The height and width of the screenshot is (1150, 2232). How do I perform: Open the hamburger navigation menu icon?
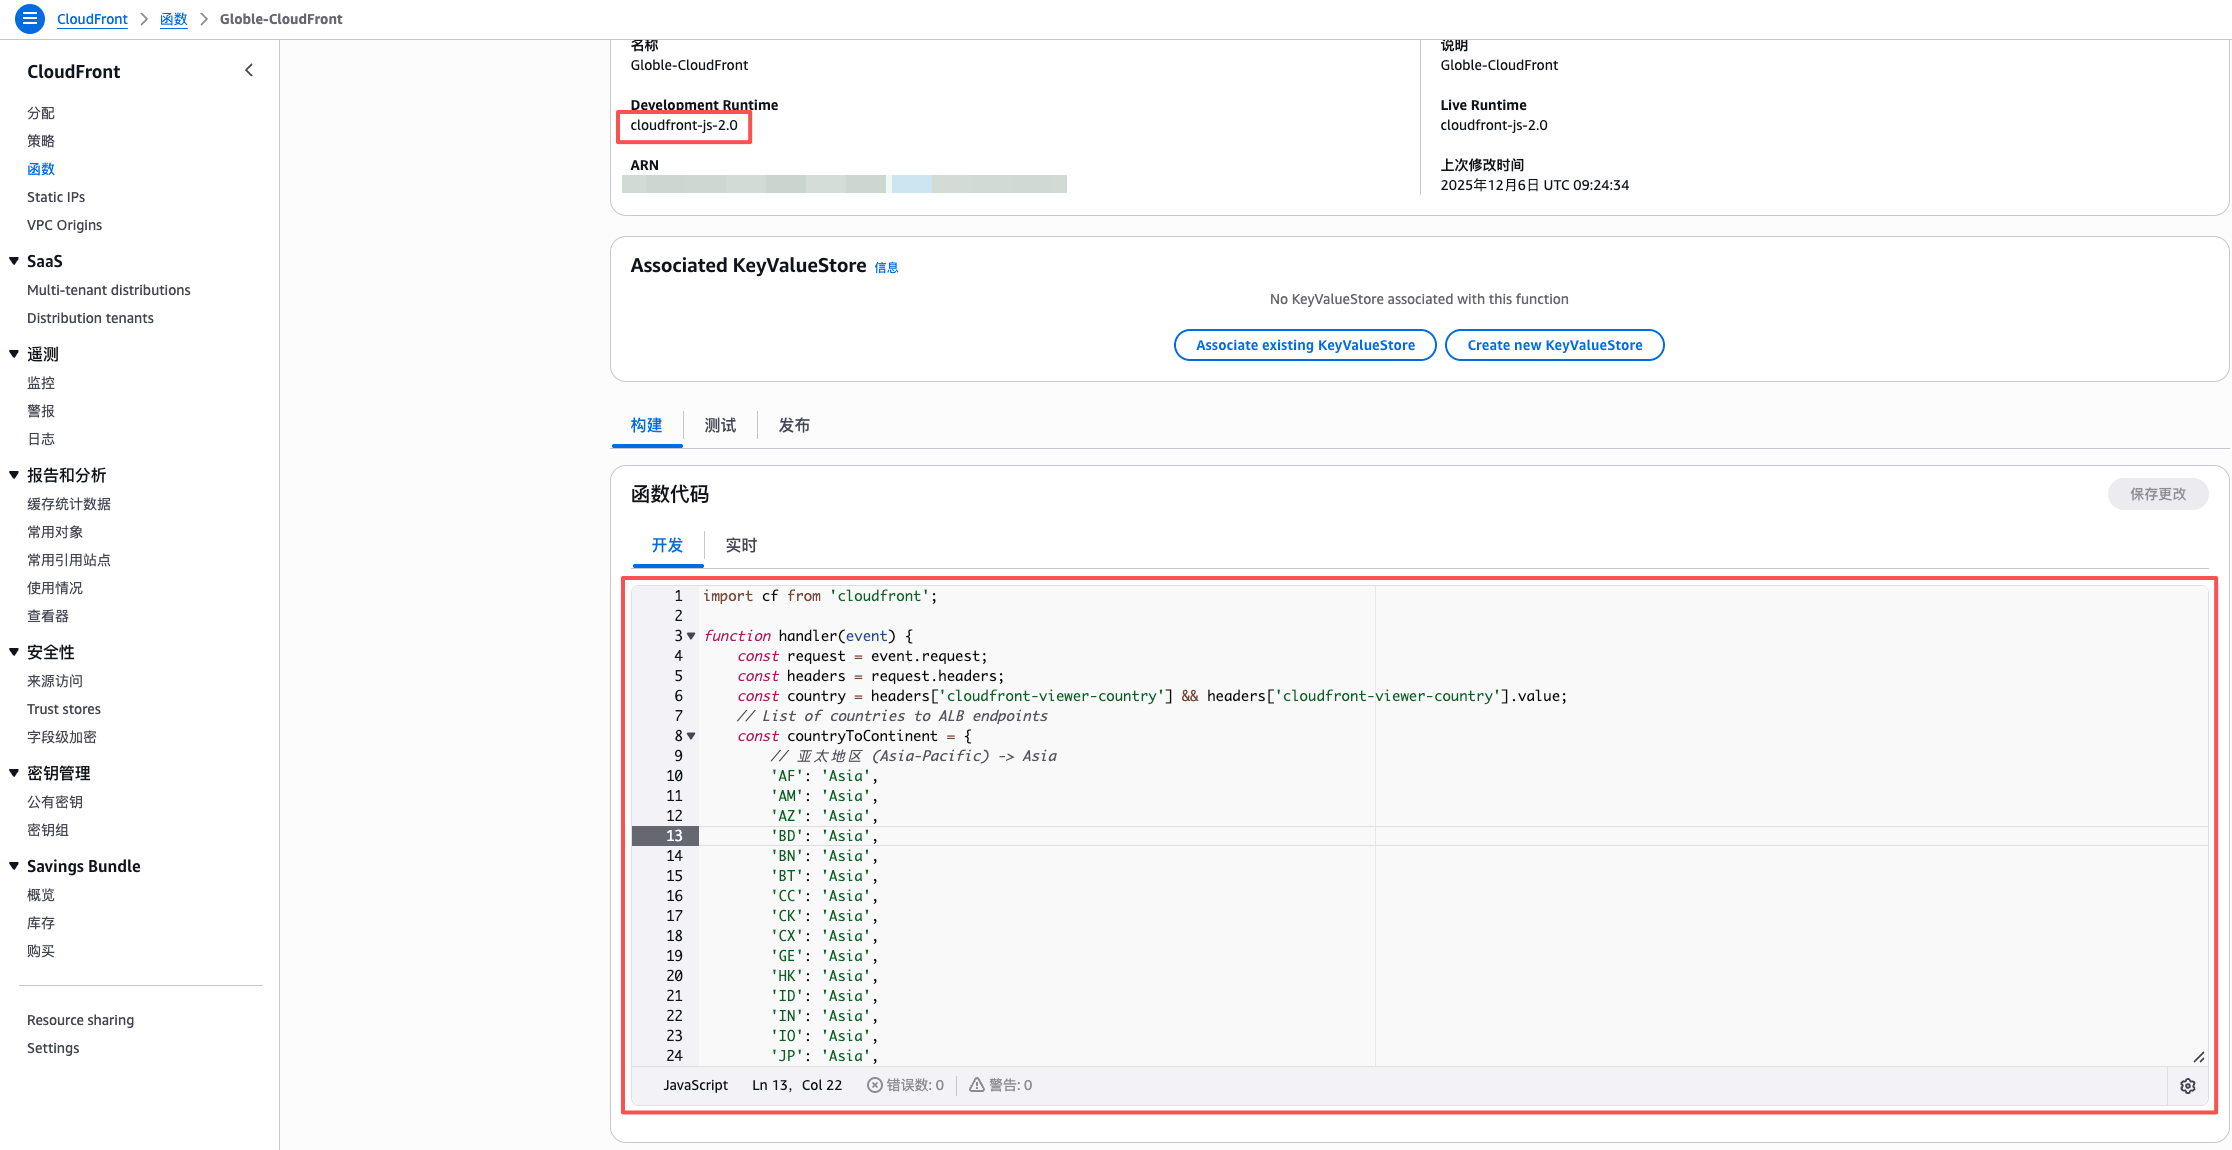pos(30,18)
